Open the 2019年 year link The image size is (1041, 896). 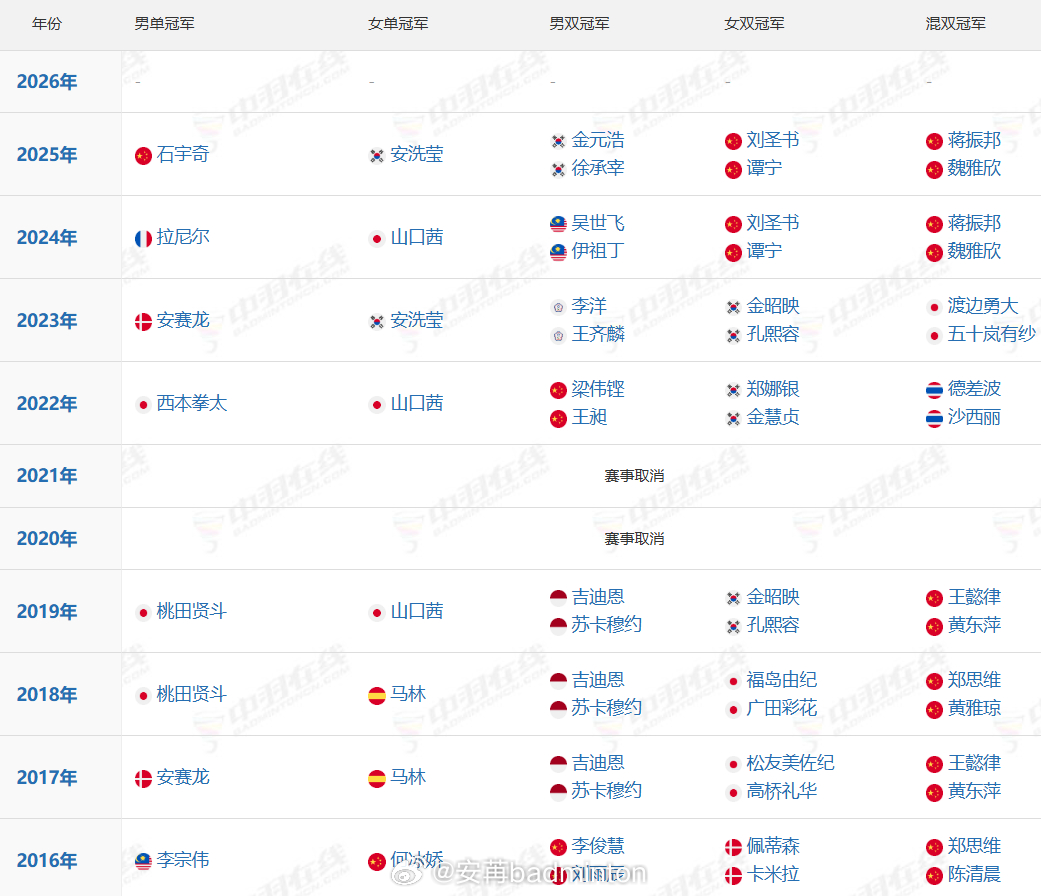[47, 611]
